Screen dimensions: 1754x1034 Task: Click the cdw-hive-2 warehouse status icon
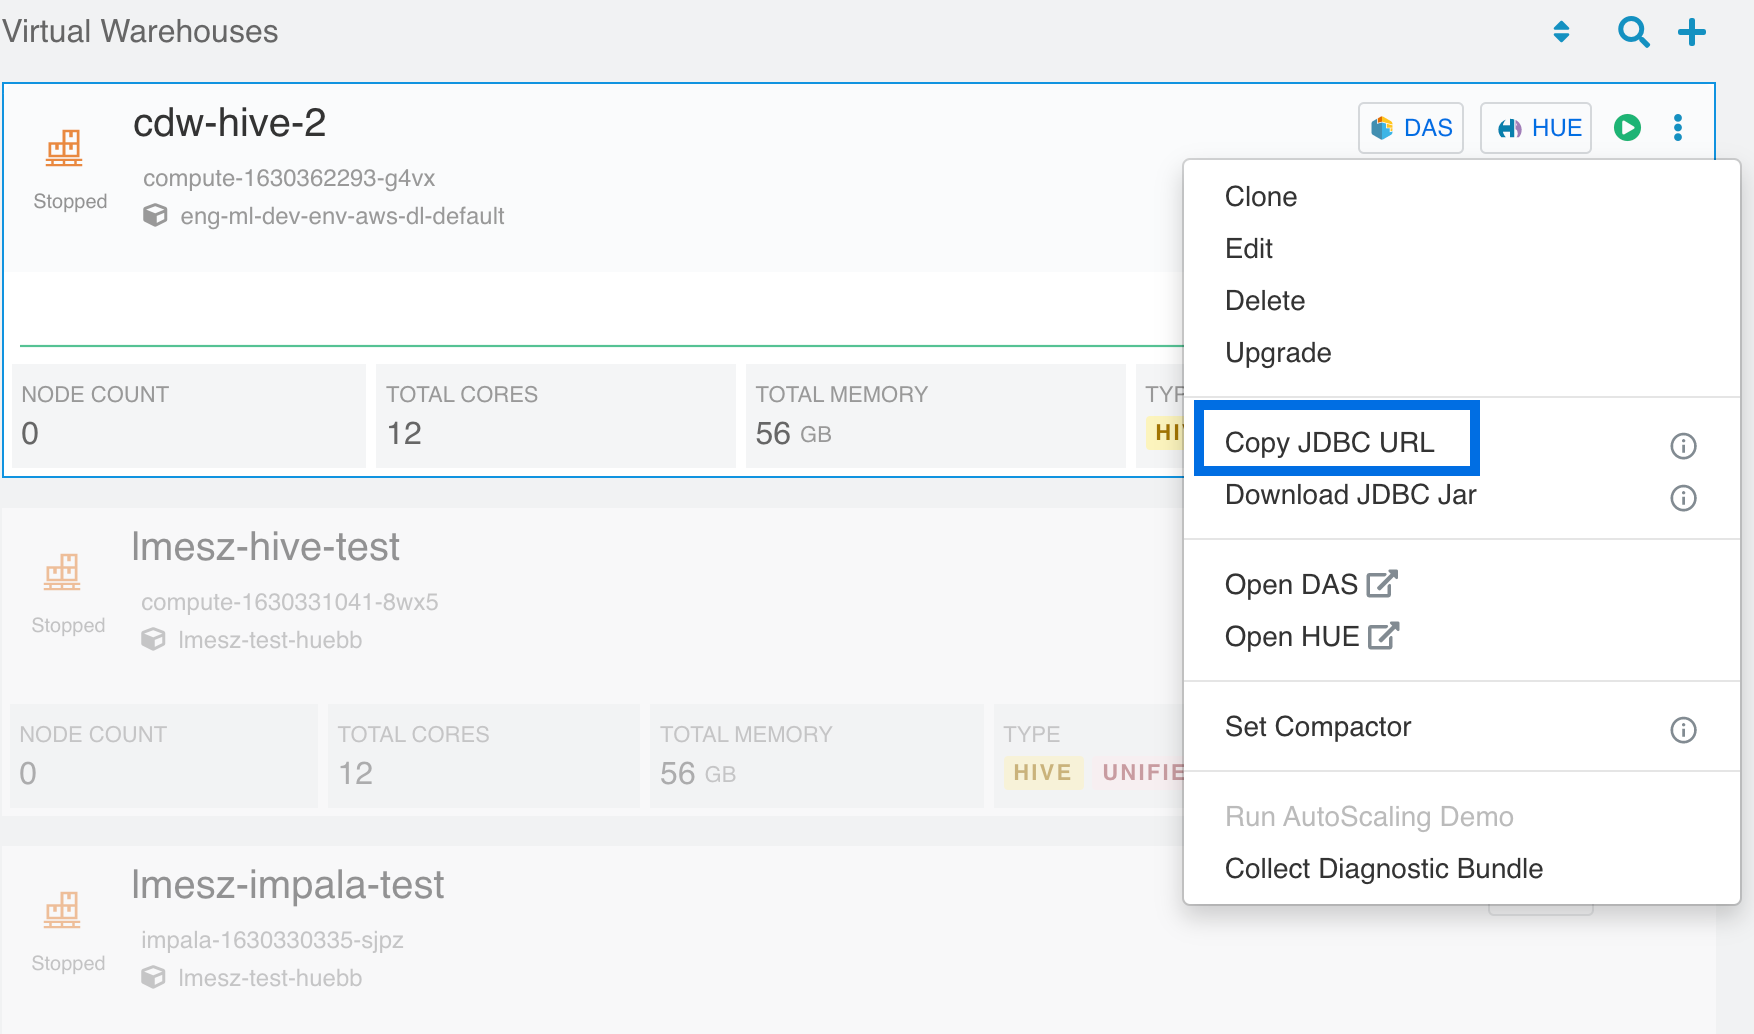point(64,148)
